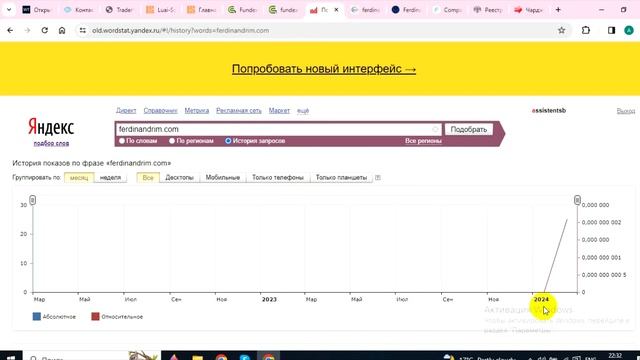640x360 pixels.
Task: Switch to the 'Comp' browser tab
Action: coord(447,10)
